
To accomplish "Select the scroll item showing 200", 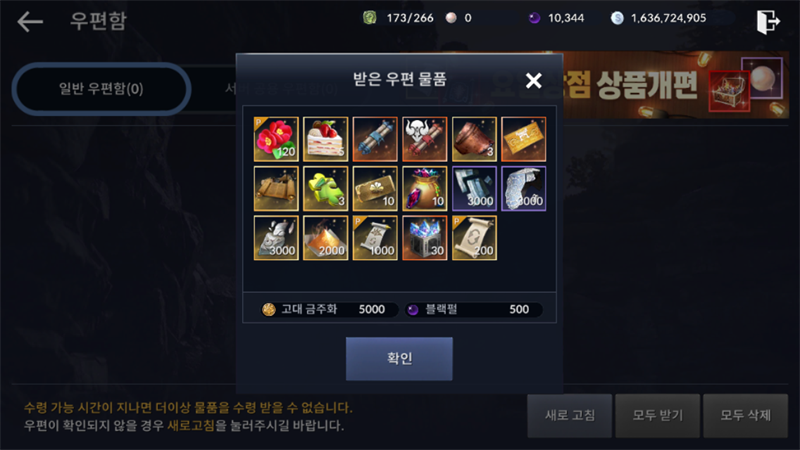I will tap(474, 238).
